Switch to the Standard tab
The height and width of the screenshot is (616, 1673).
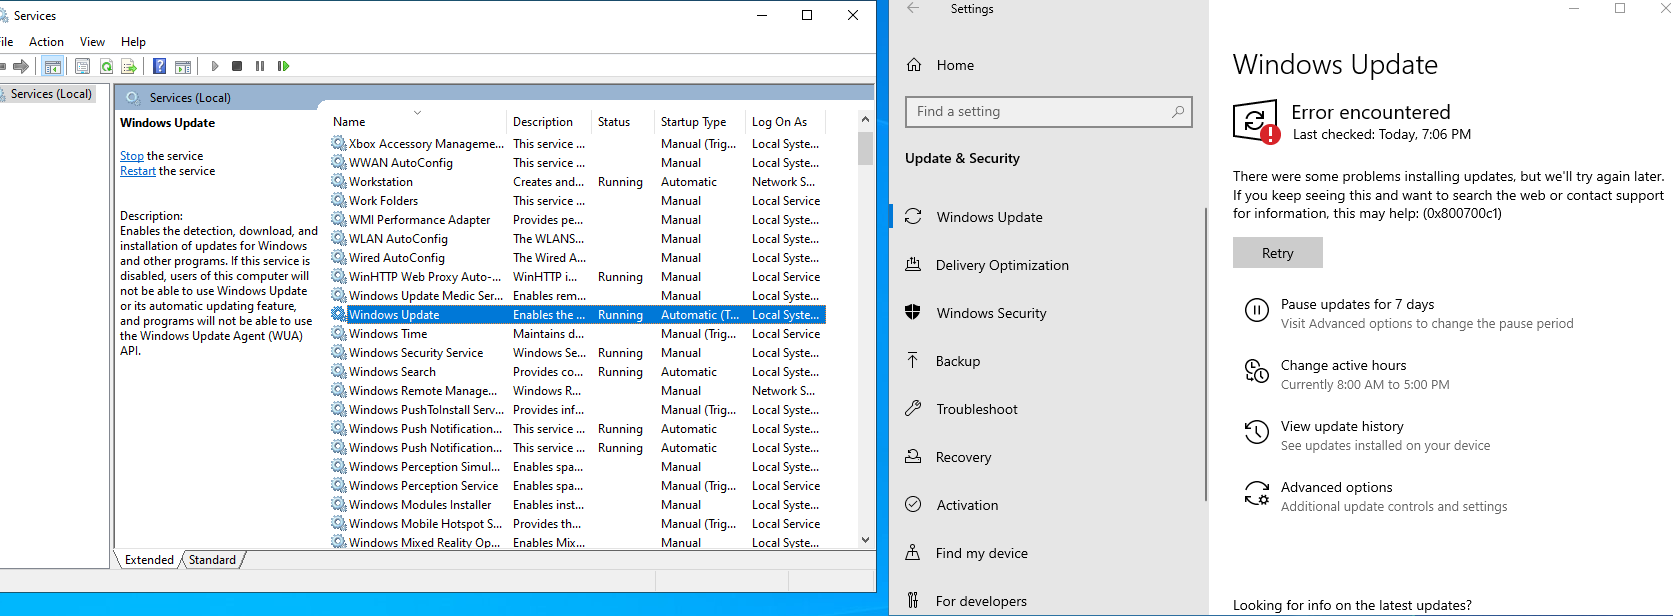212,560
